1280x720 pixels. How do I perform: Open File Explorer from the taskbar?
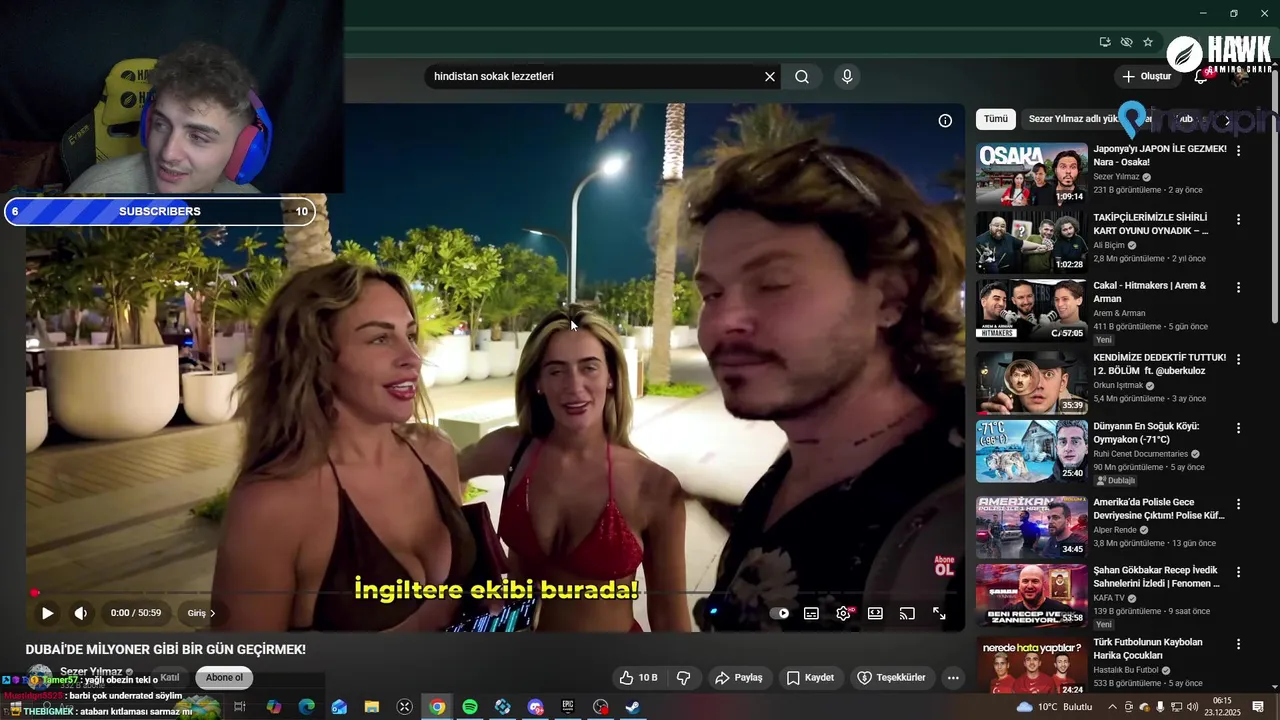(372, 707)
